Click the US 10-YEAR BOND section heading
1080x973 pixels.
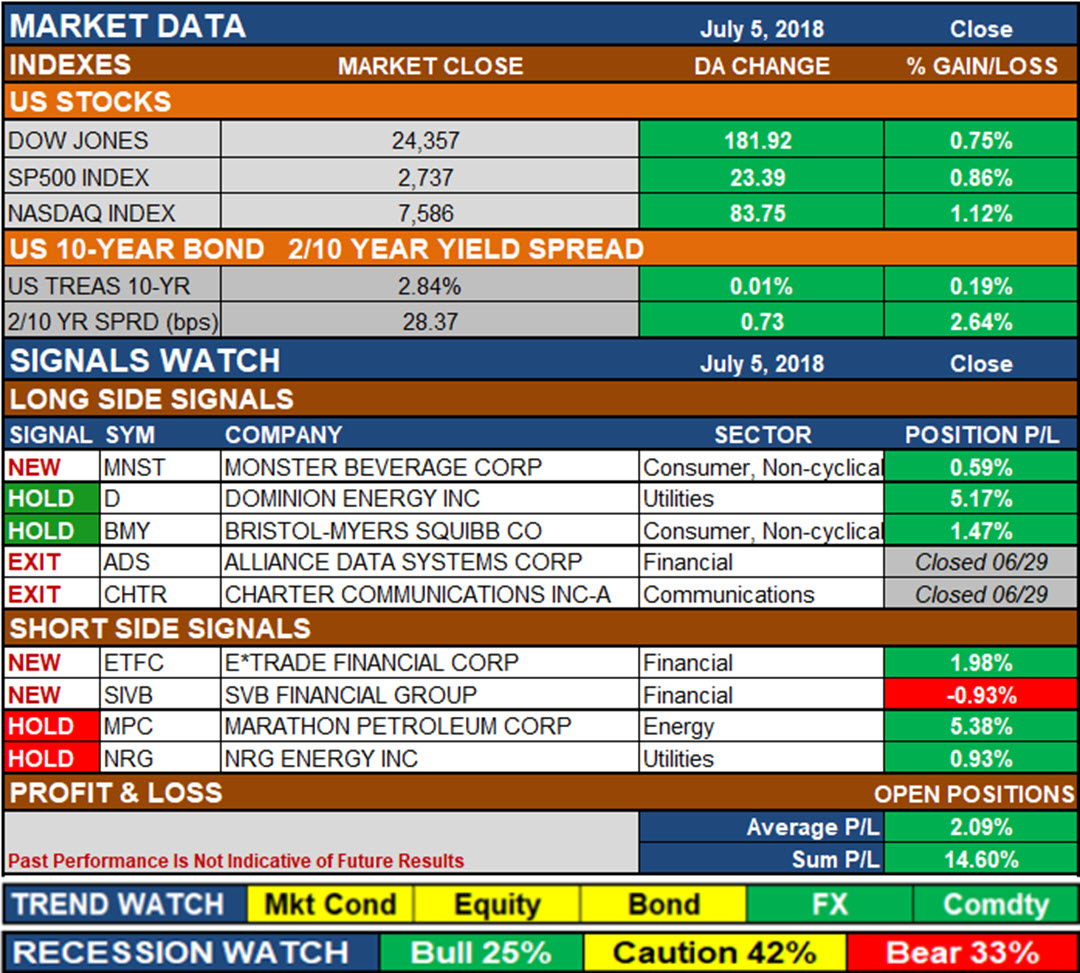coord(136,249)
